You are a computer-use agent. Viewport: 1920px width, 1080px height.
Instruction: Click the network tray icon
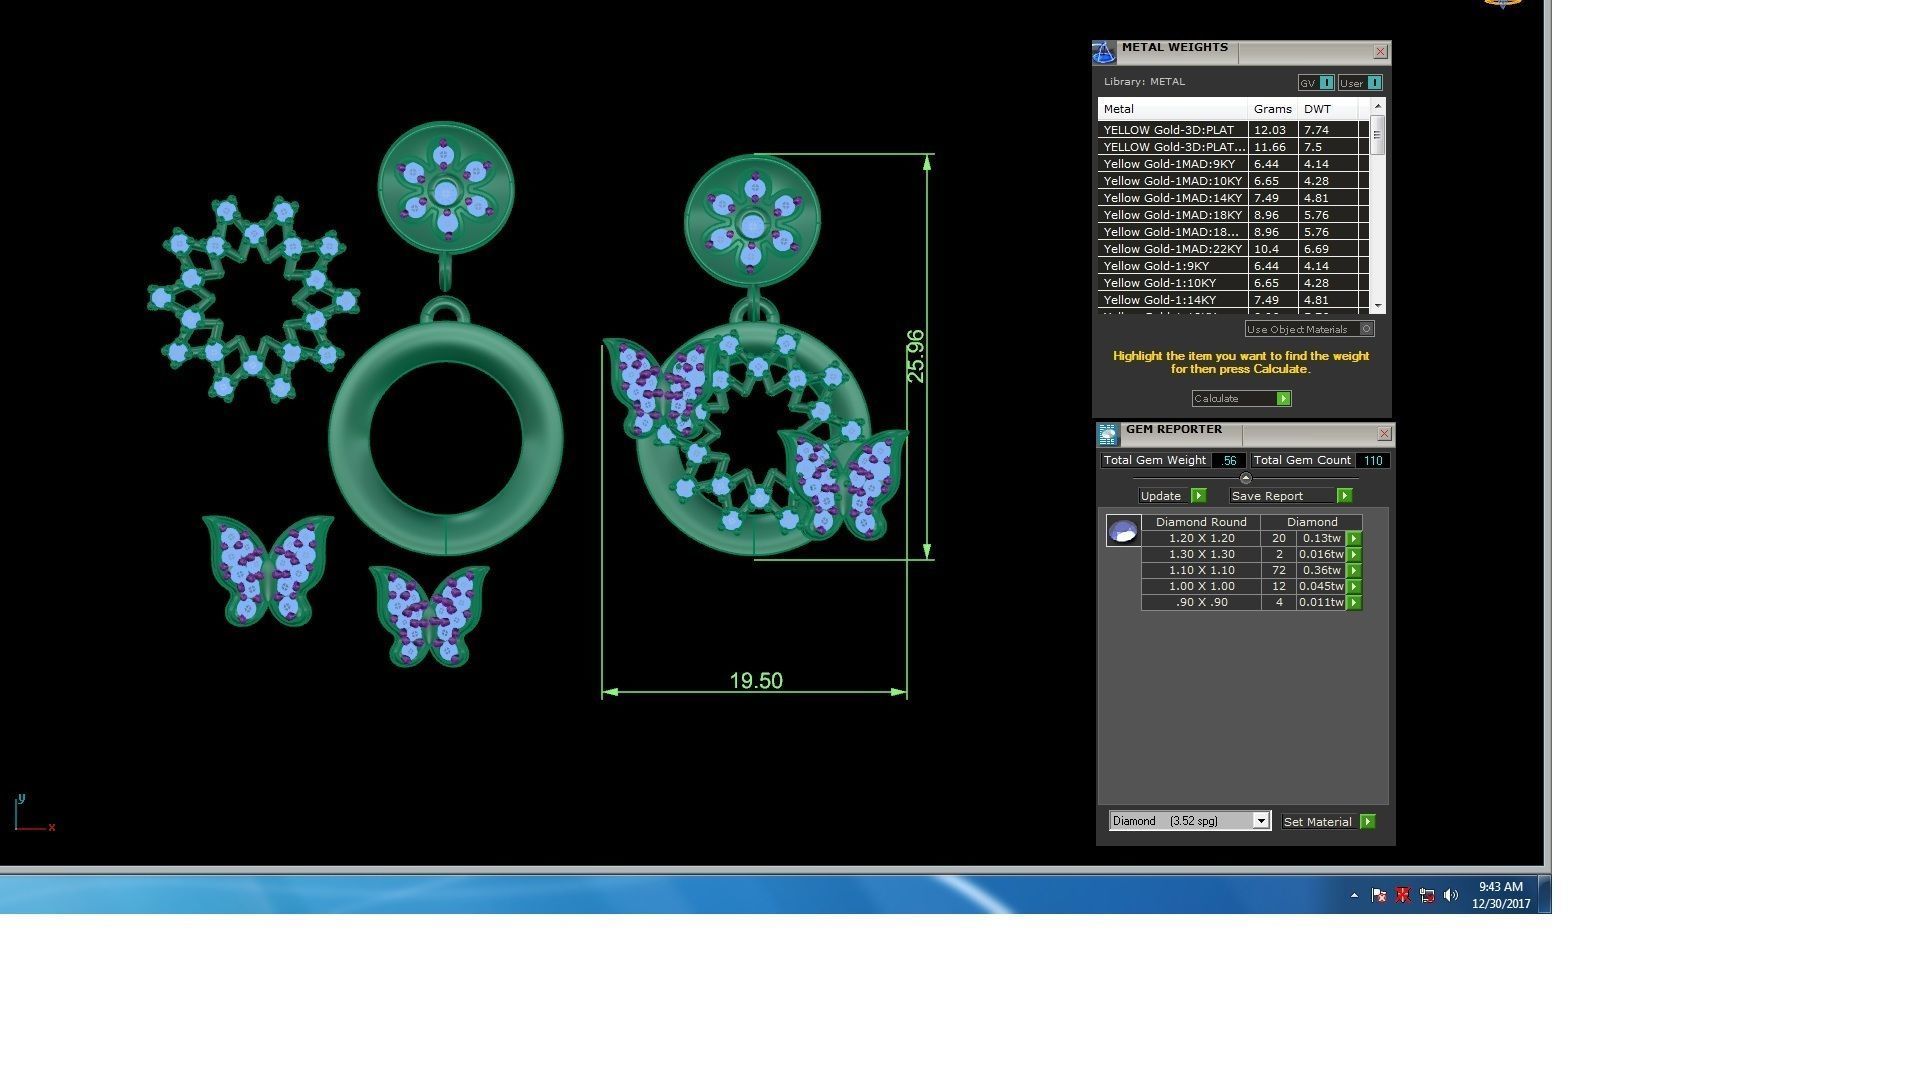click(x=1427, y=895)
